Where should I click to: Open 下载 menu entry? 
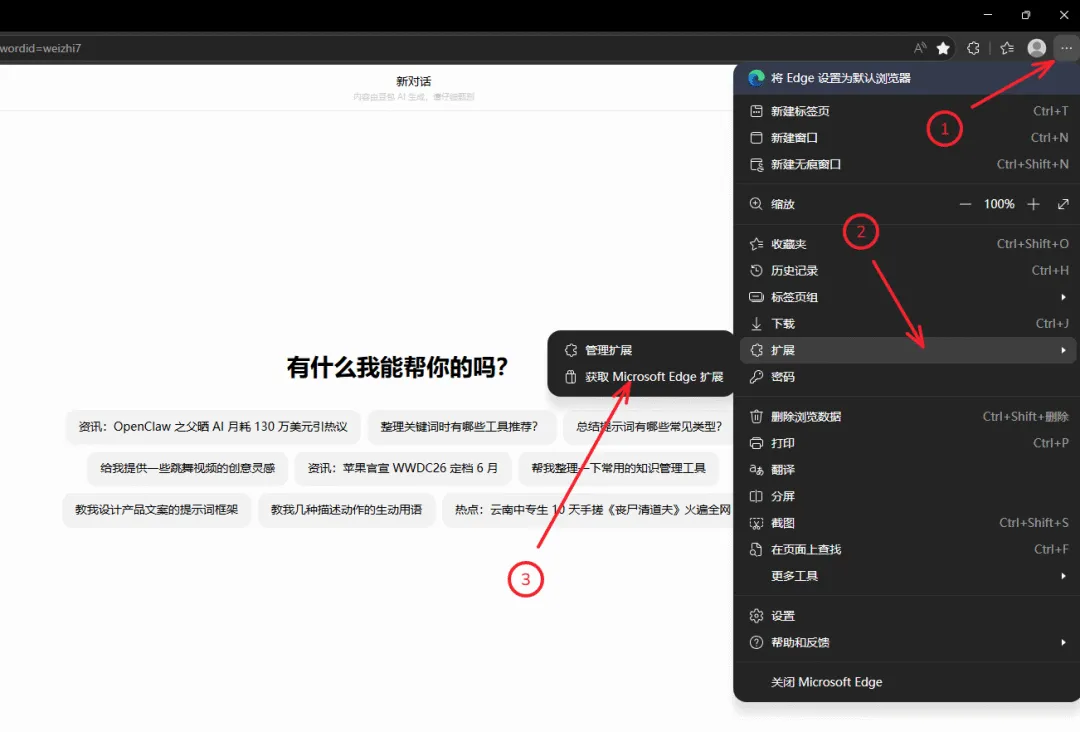tap(908, 324)
